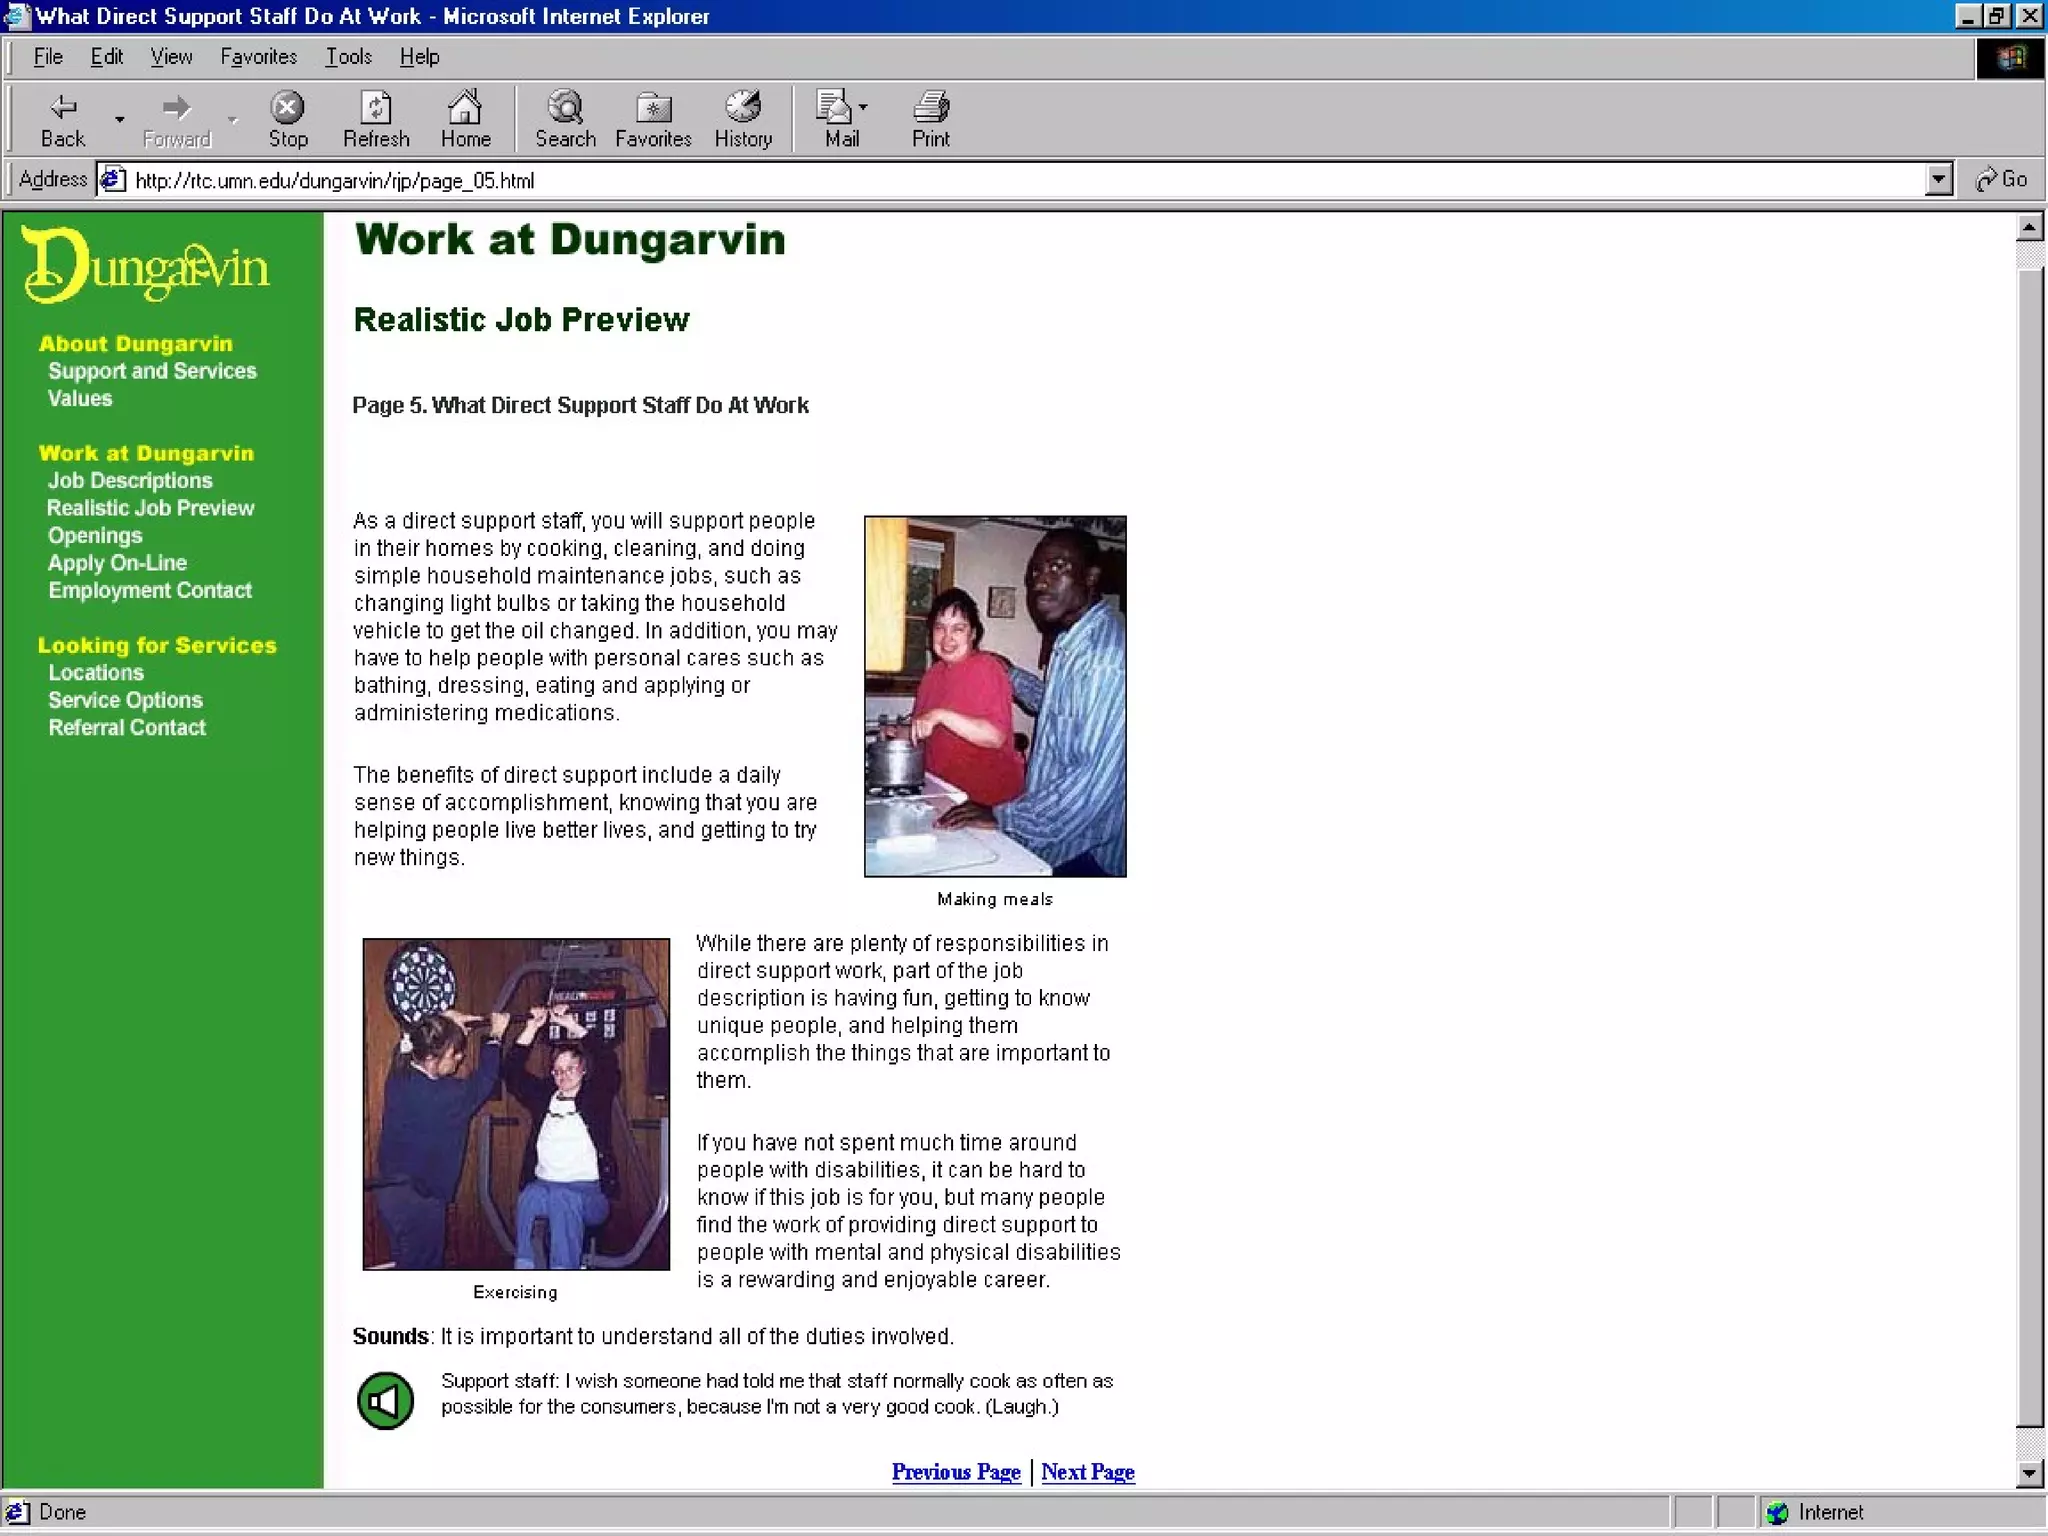2048x1536 pixels.
Task: Click the 'Exercising' caption text
Action: coord(515,1292)
